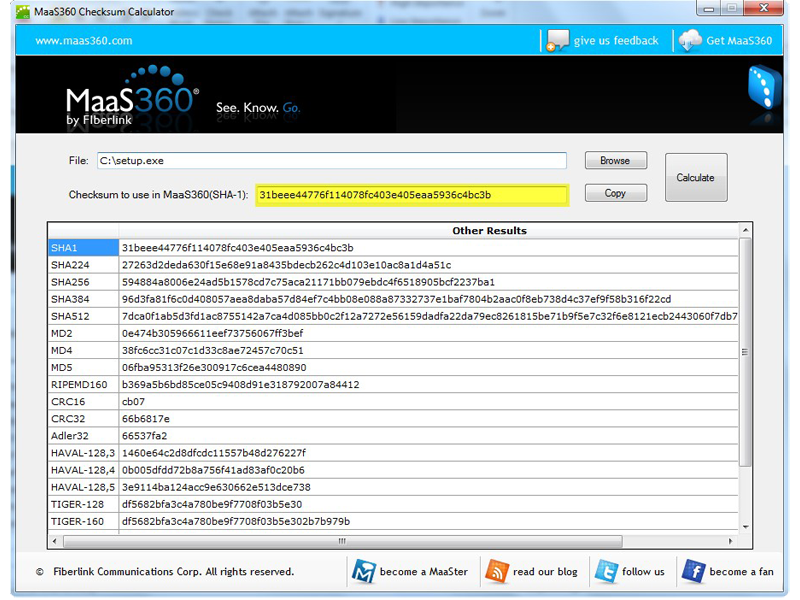Click the vertical scrollbar thumb in results
The width and height of the screenshot is (800, 600).
click(745, 352)
